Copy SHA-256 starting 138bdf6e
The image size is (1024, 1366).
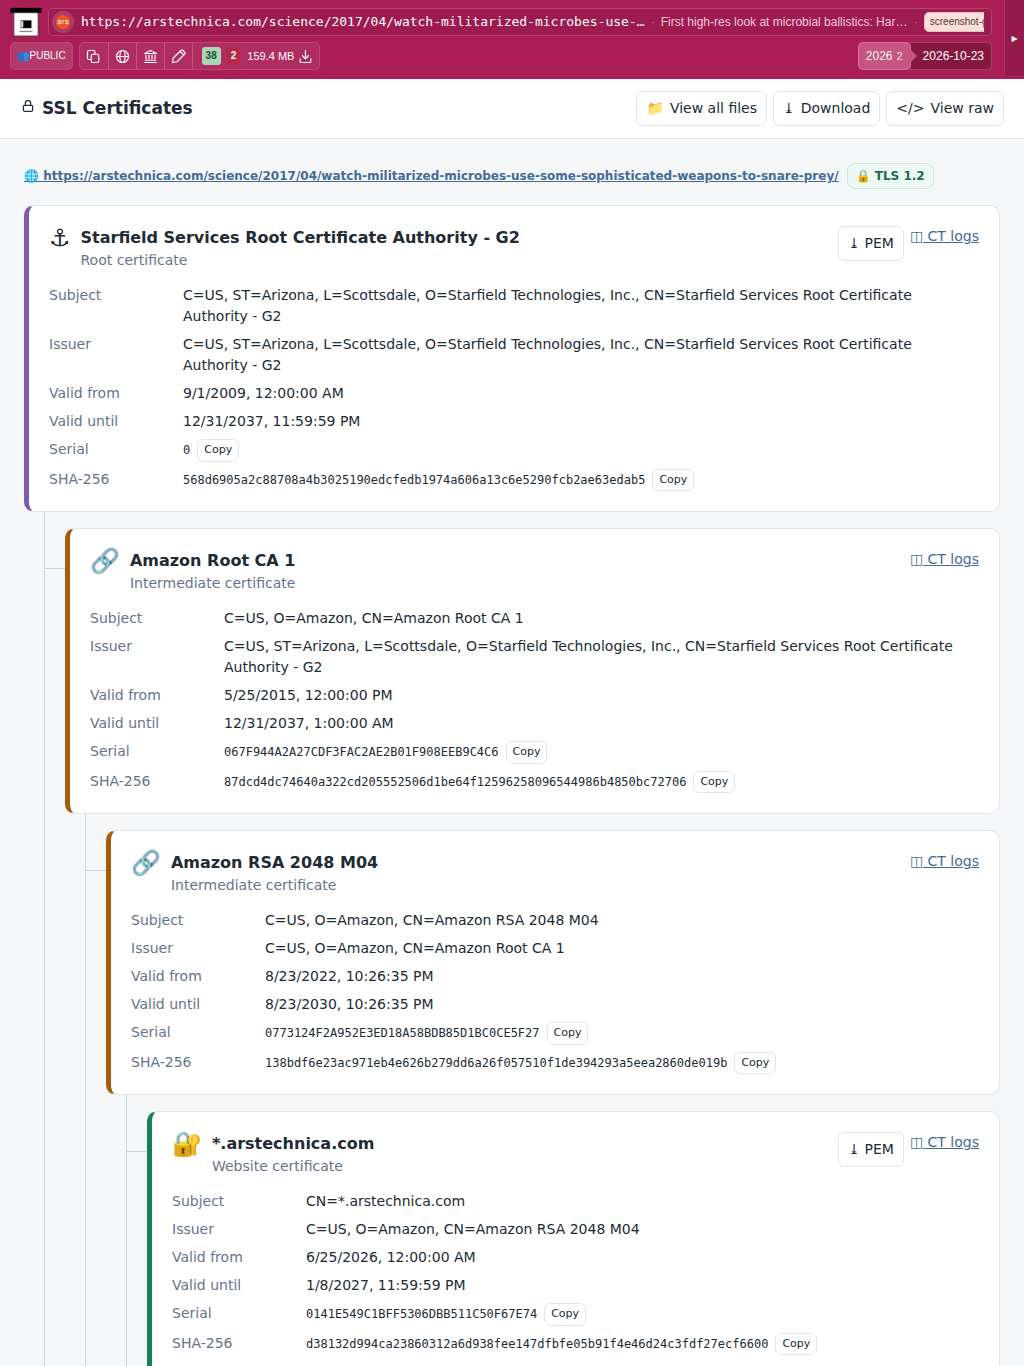755,1063
